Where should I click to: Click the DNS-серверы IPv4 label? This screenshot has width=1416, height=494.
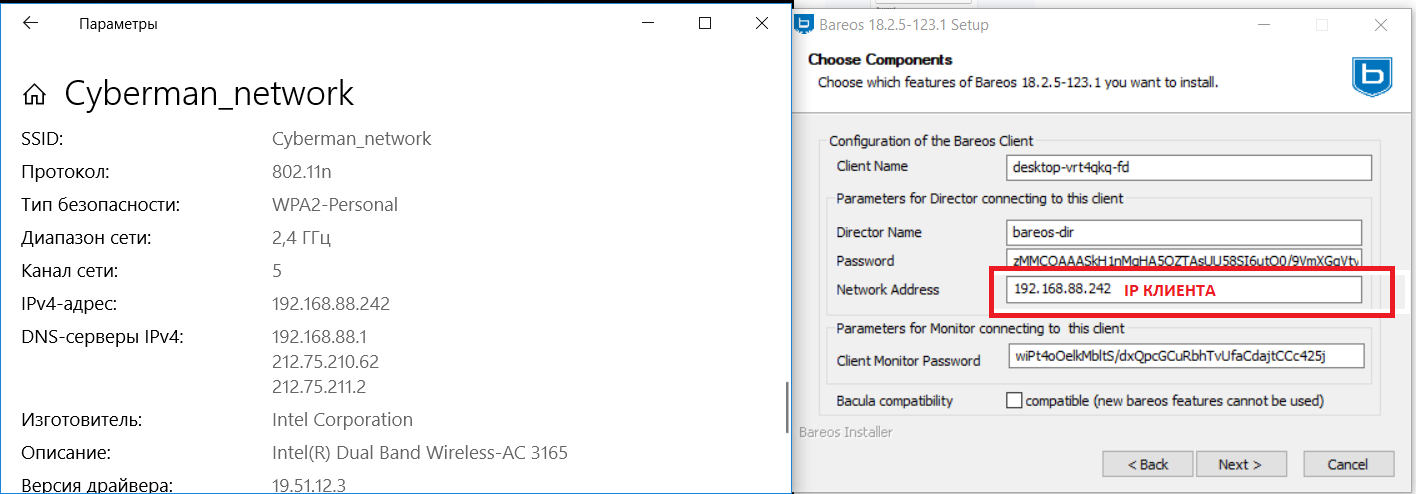(103, 337)
